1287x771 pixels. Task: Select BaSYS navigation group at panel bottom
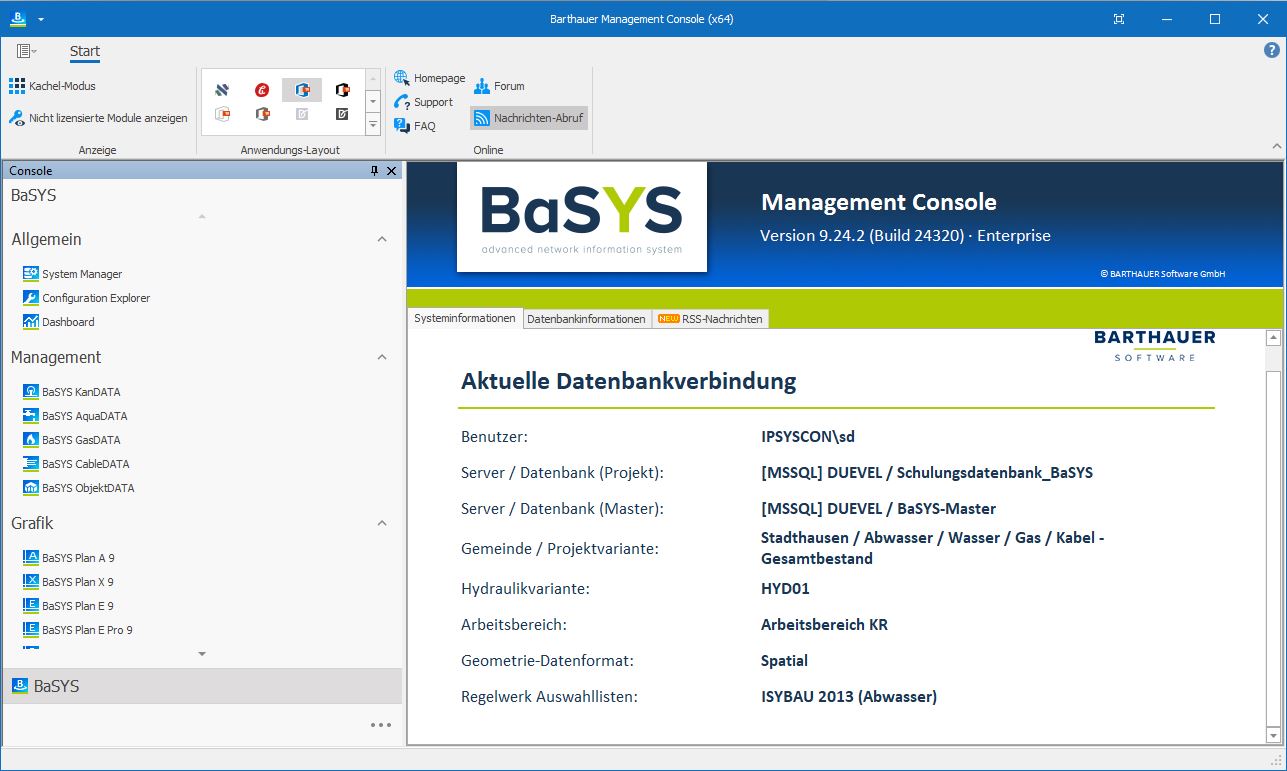[x=202, y=686]
